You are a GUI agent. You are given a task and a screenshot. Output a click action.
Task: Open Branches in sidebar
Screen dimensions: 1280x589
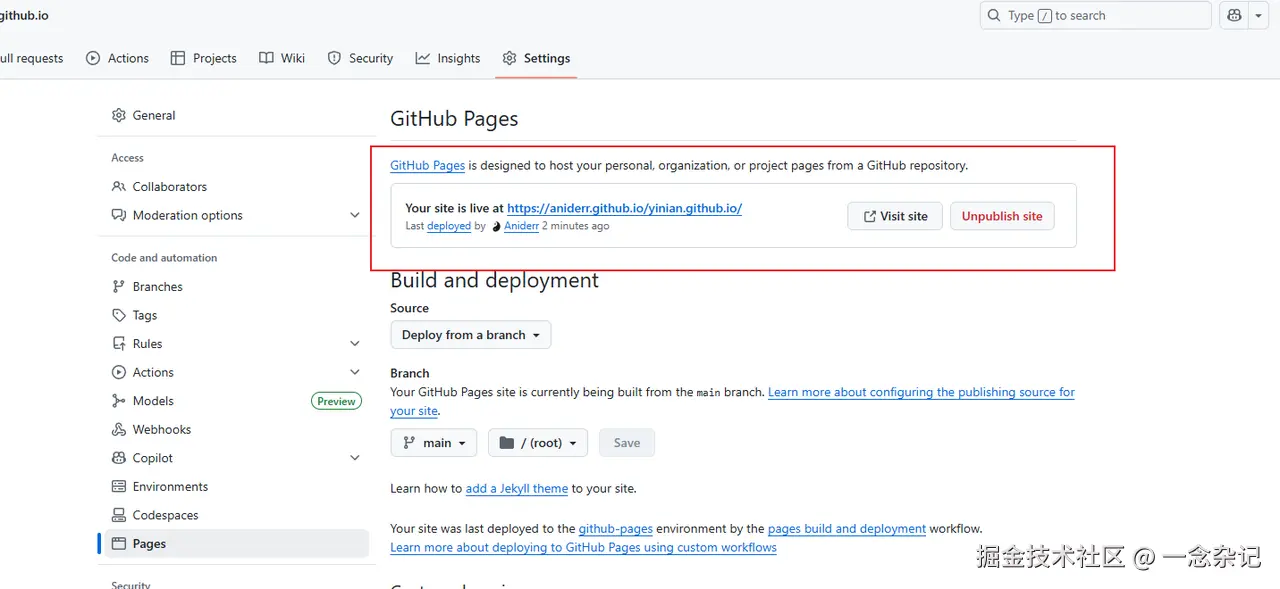(236, 286)
